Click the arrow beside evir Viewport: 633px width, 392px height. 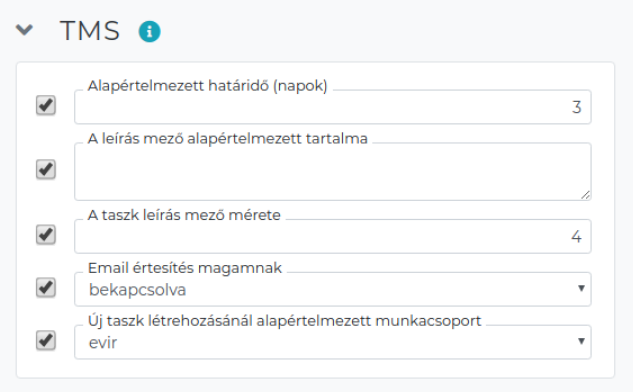pos(581,341)
